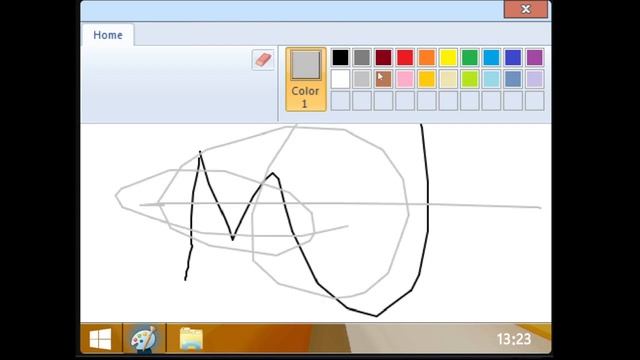Choose the orange color swatch

point(427,58)
